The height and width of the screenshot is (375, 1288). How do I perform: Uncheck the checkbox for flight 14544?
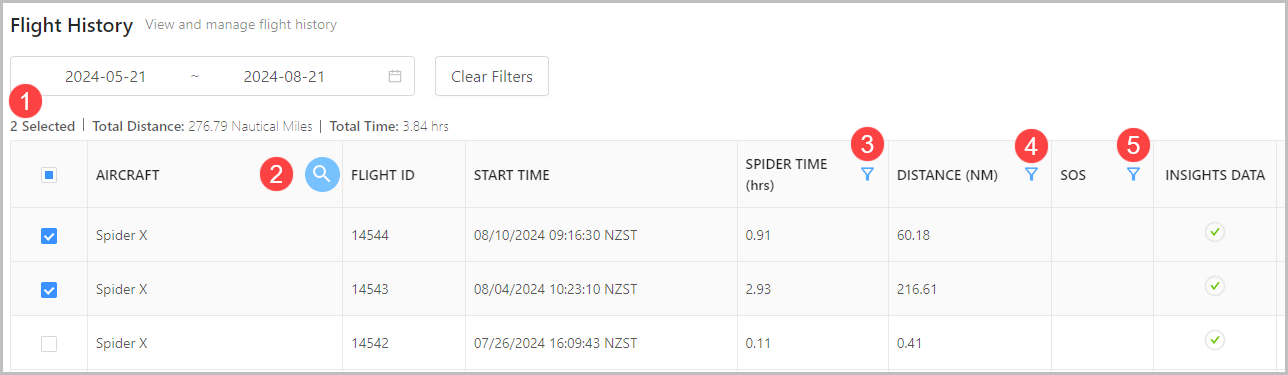49,236
